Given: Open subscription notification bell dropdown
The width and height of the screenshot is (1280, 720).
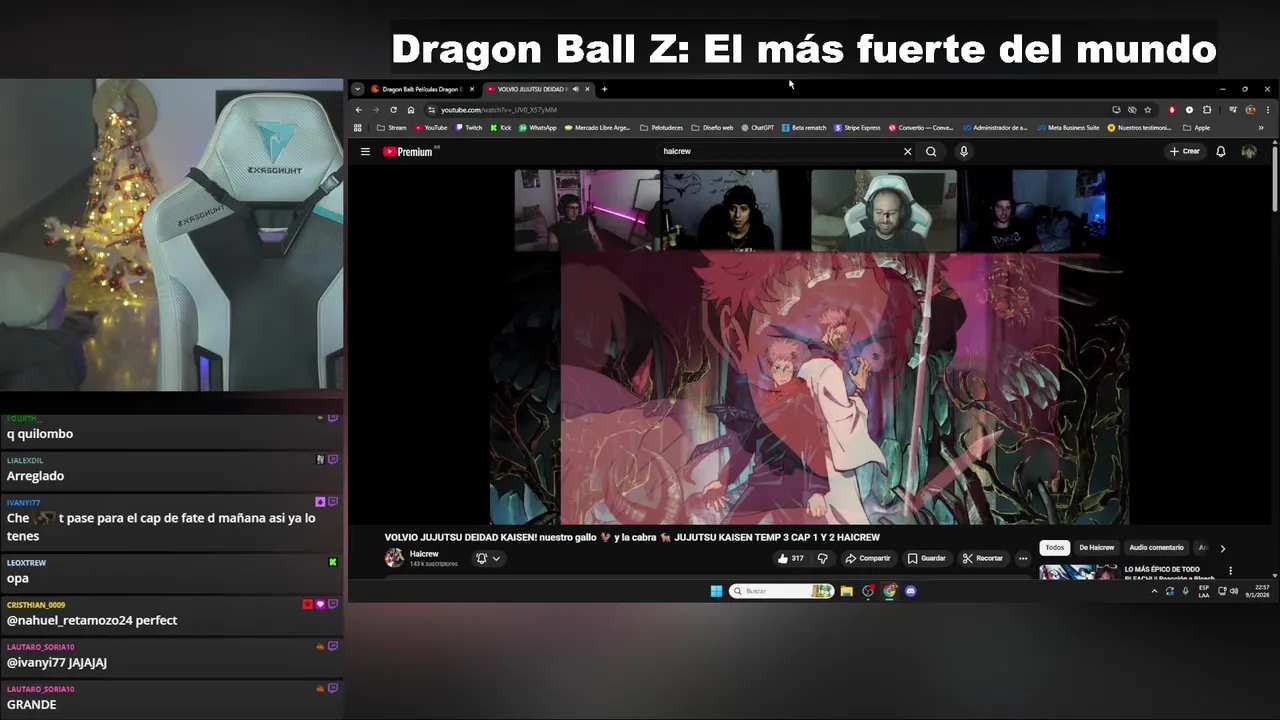Looking at the screenshot, I should pos(487,559).
